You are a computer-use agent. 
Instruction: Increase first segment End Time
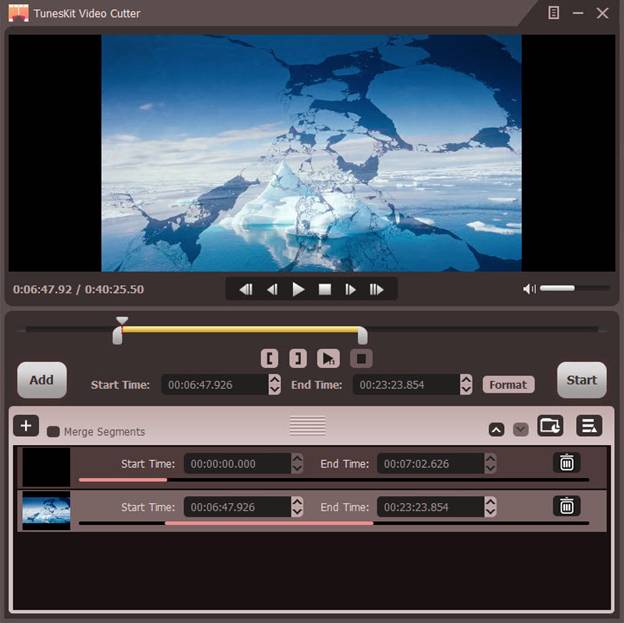(x=490, y=459)
